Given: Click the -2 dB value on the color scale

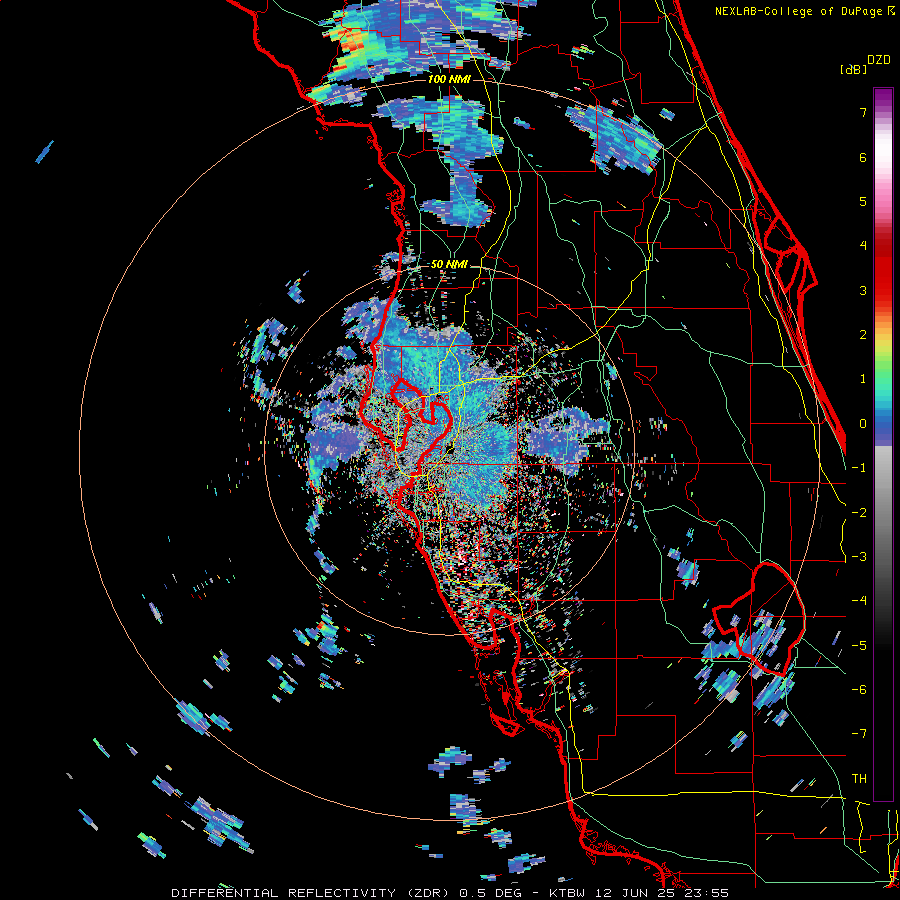Looking at the screenshot, I should click(859, 513).
